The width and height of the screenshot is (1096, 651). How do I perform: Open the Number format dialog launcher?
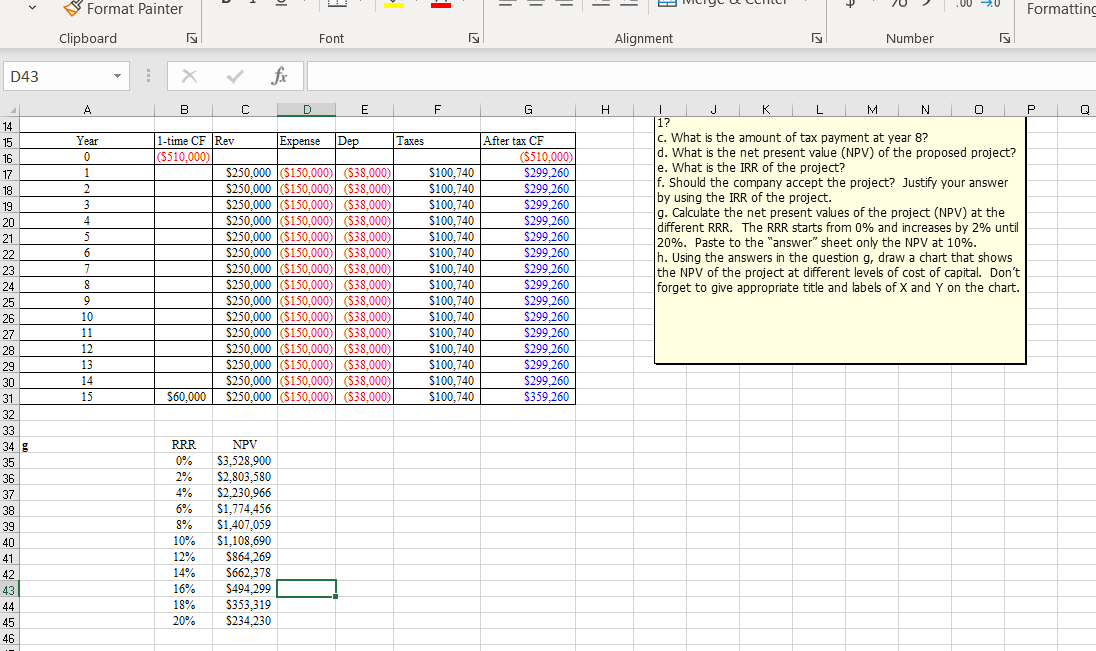coord(1004,38)
